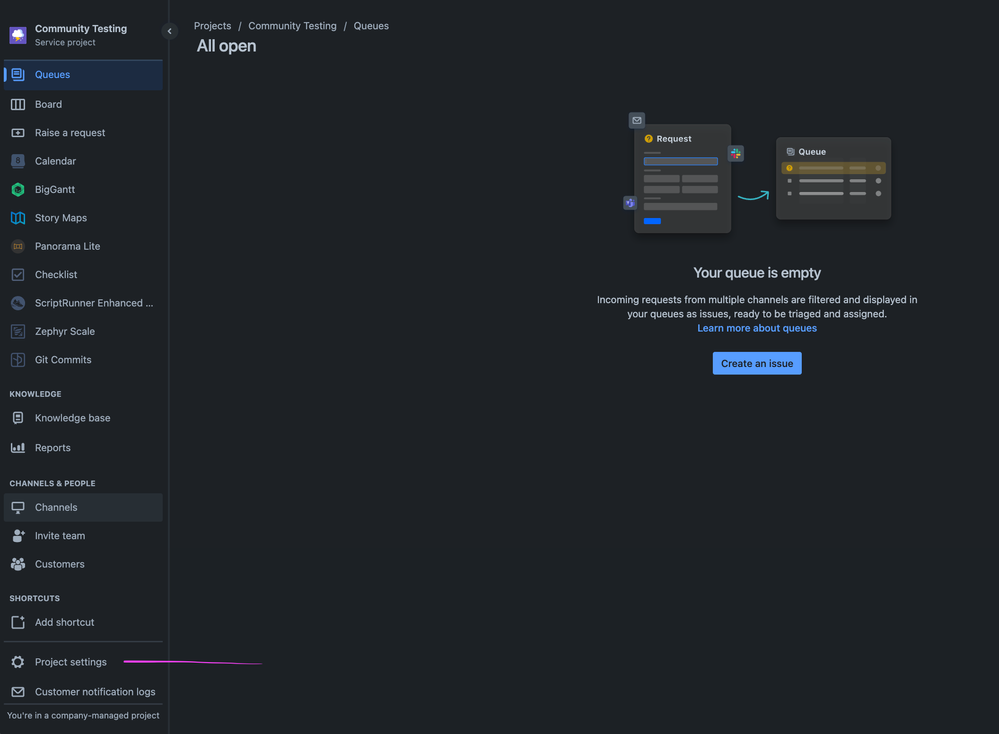Open Customers via the people icon
The height and width of the screenshot is (734, 999).
click(x=17, y=564)
